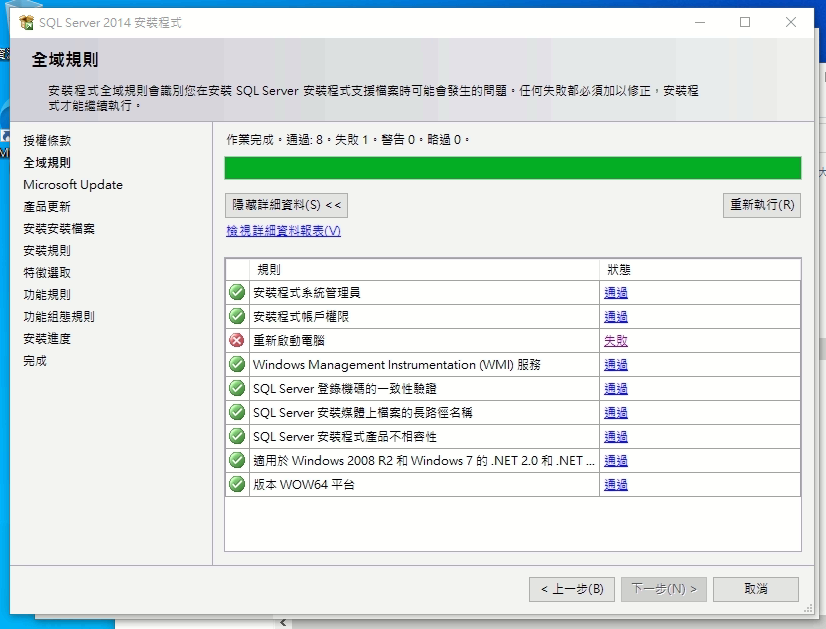Click the SQL Server setup title bar icon

[26, 22]
